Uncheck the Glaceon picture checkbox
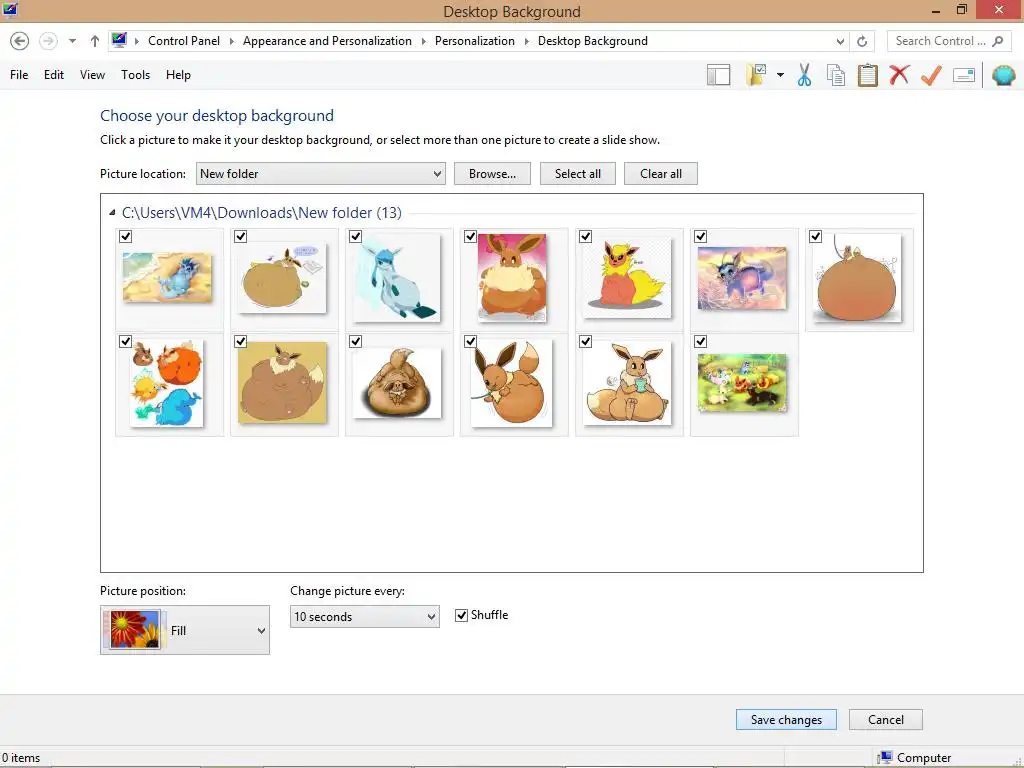1024x768 pixels. click(356, 236)
